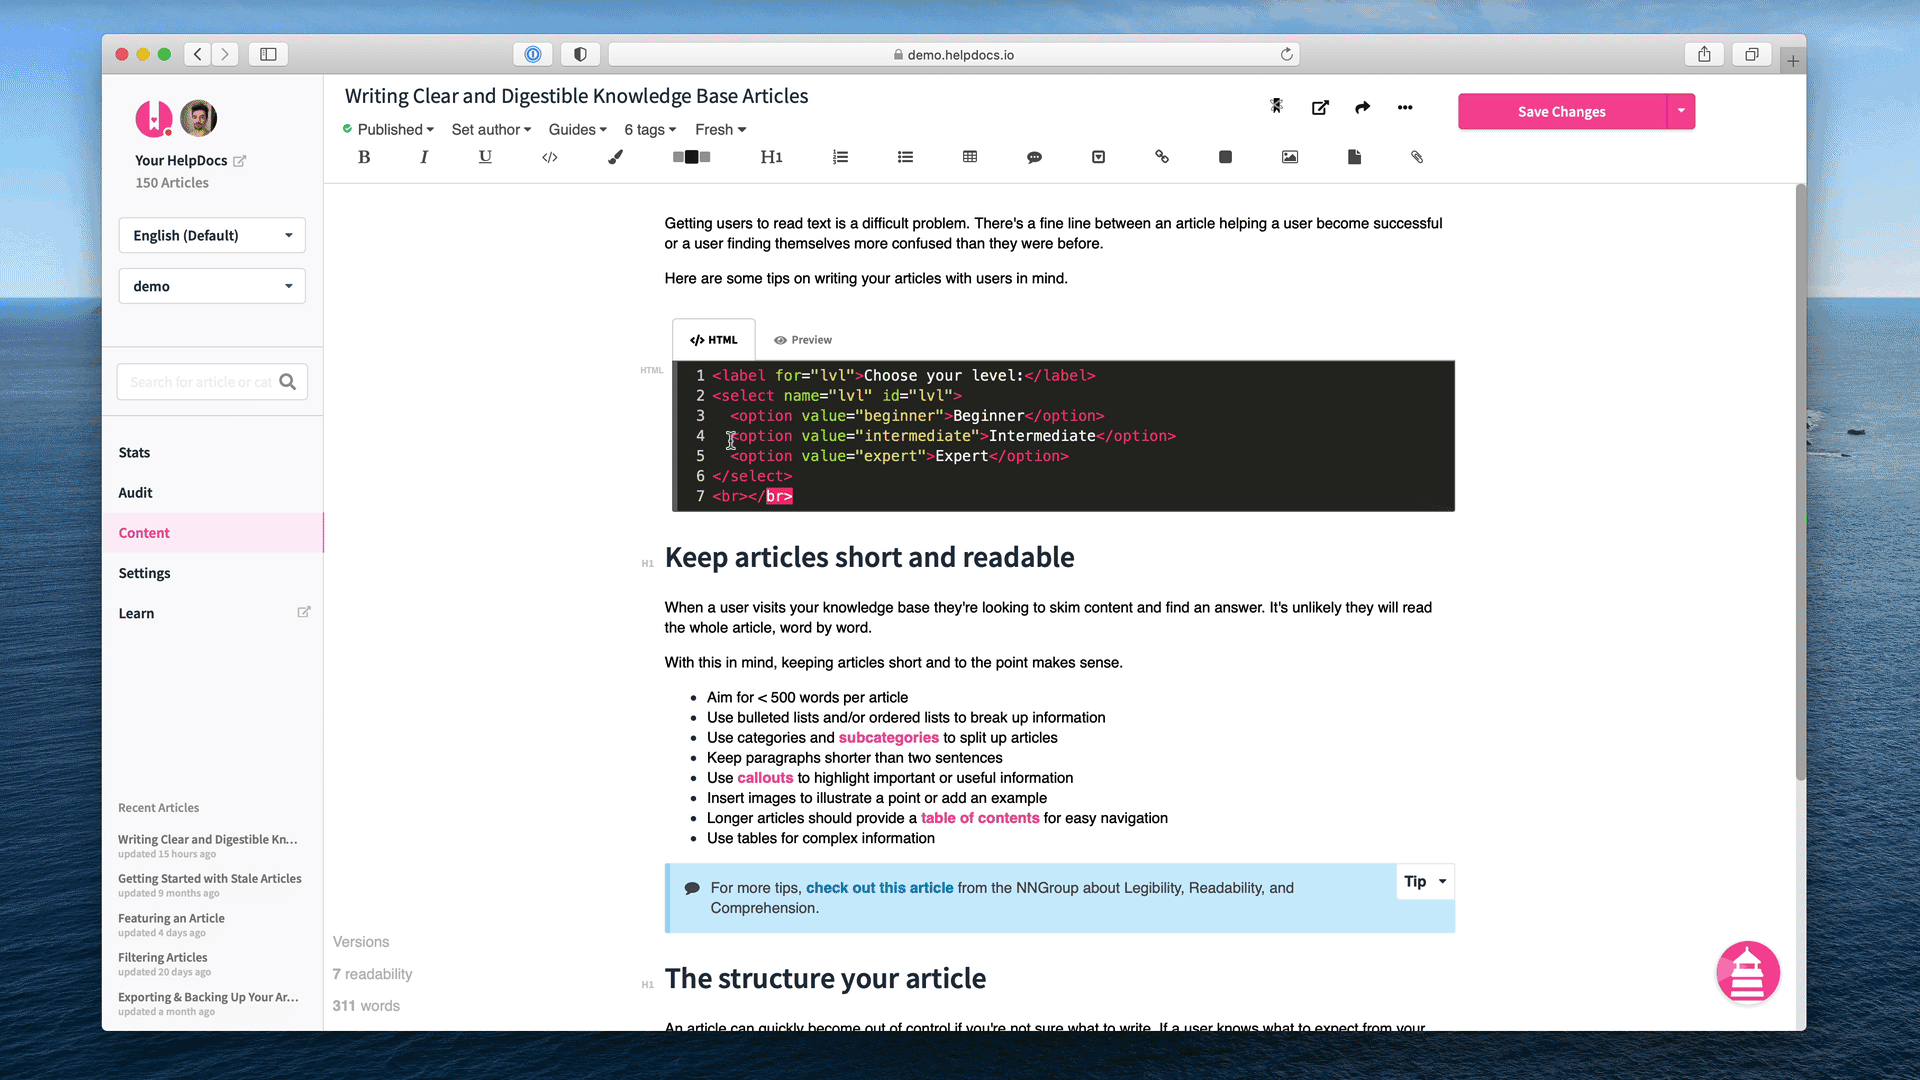Click the article search field

201,382
